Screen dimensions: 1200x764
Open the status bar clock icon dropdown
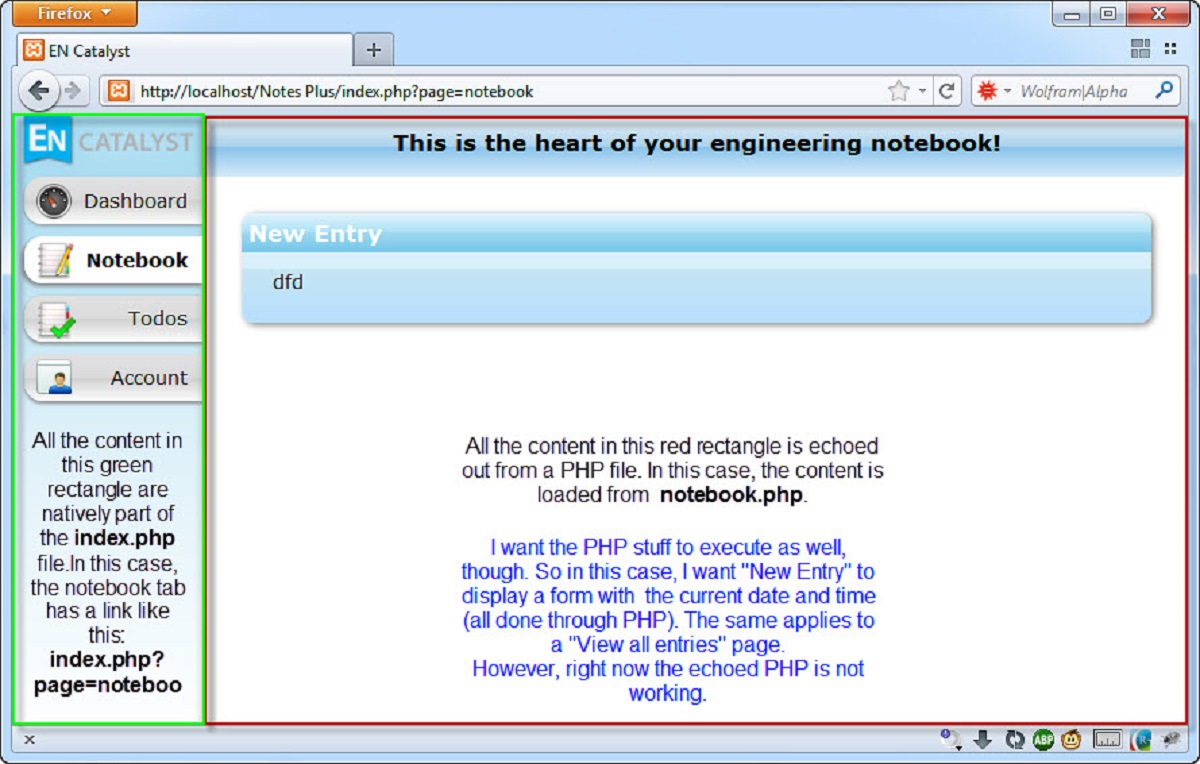tap(951, 740)
